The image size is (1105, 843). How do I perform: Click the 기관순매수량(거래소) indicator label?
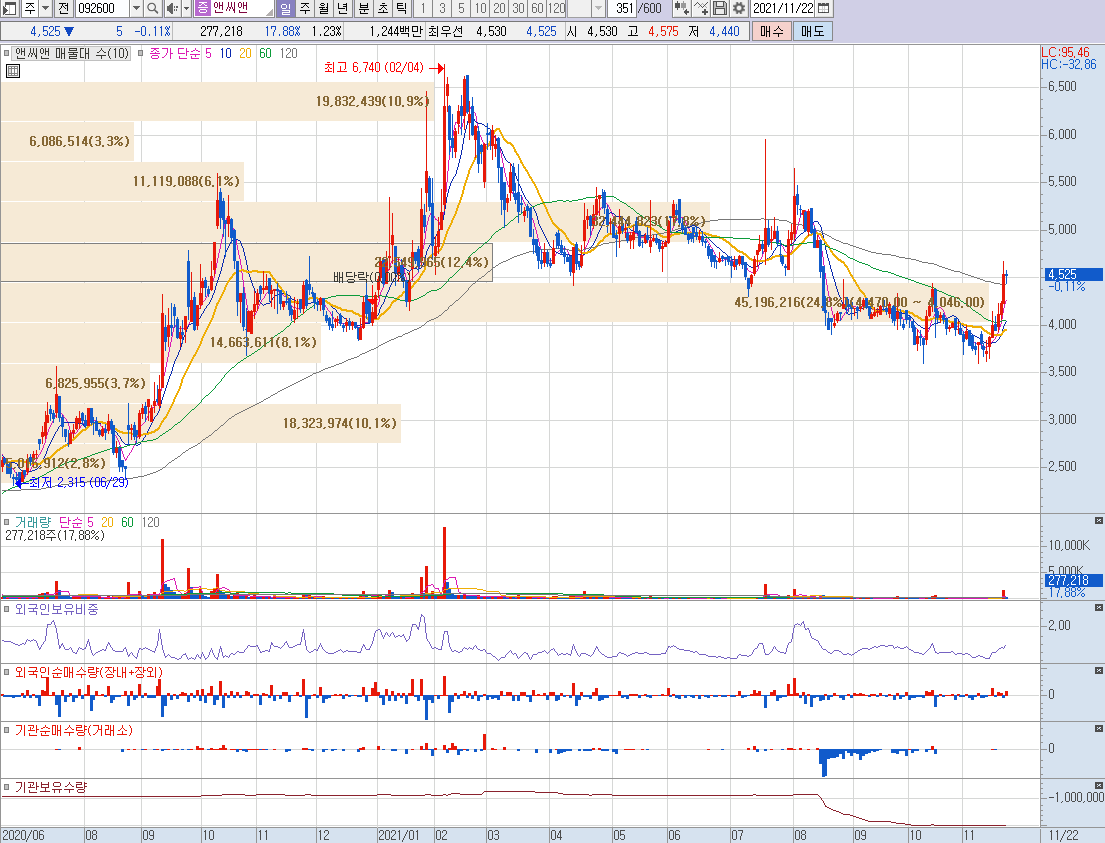click(74, 730)
